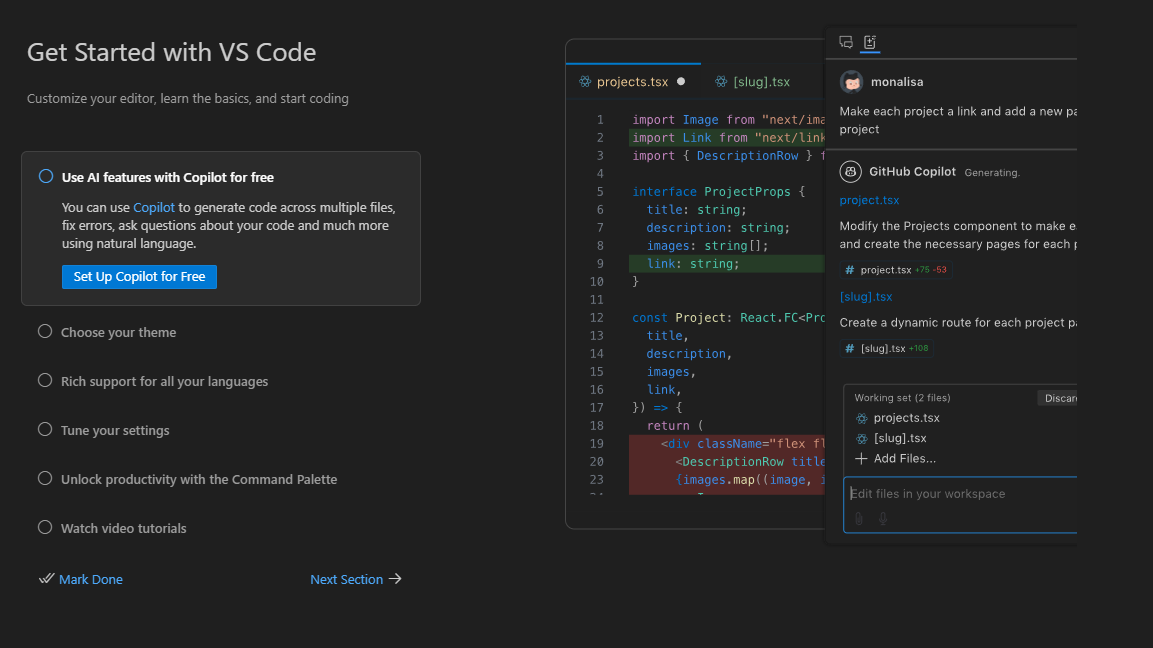Click the Next Section arrow icon
The image size is (1153, 648).
coord(396,579)
